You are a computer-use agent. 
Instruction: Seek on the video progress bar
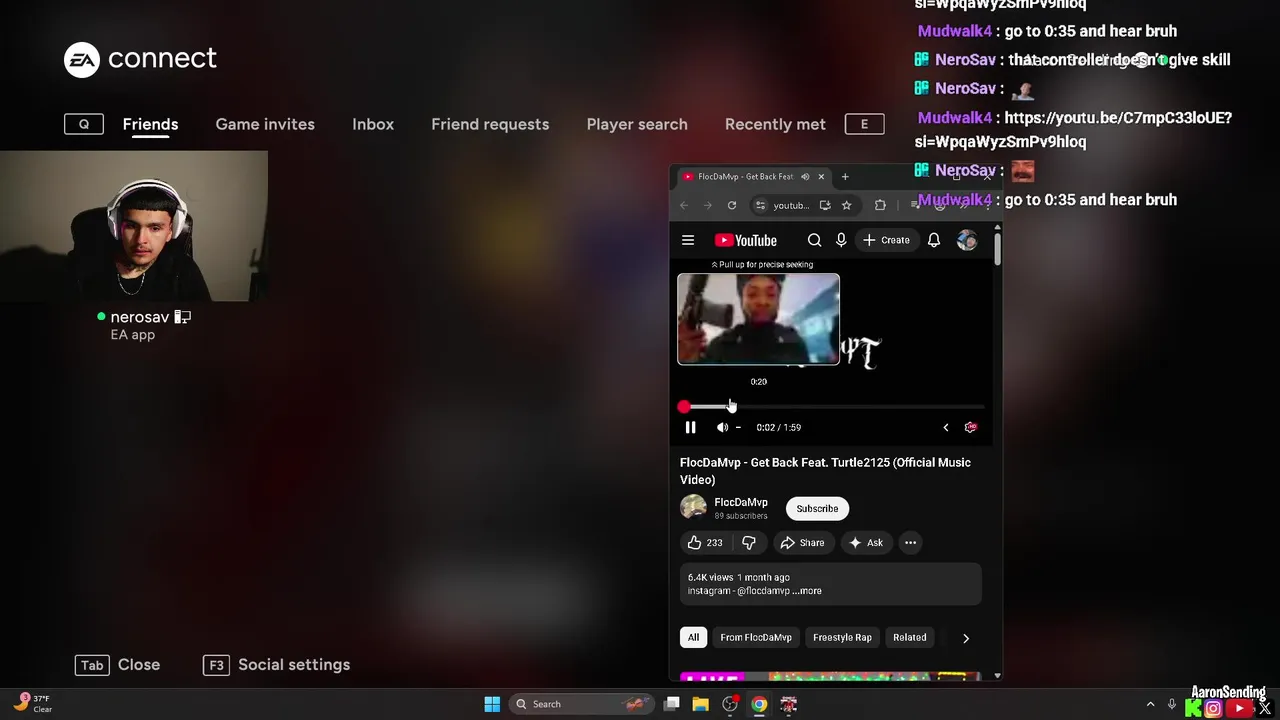(832, 407)
